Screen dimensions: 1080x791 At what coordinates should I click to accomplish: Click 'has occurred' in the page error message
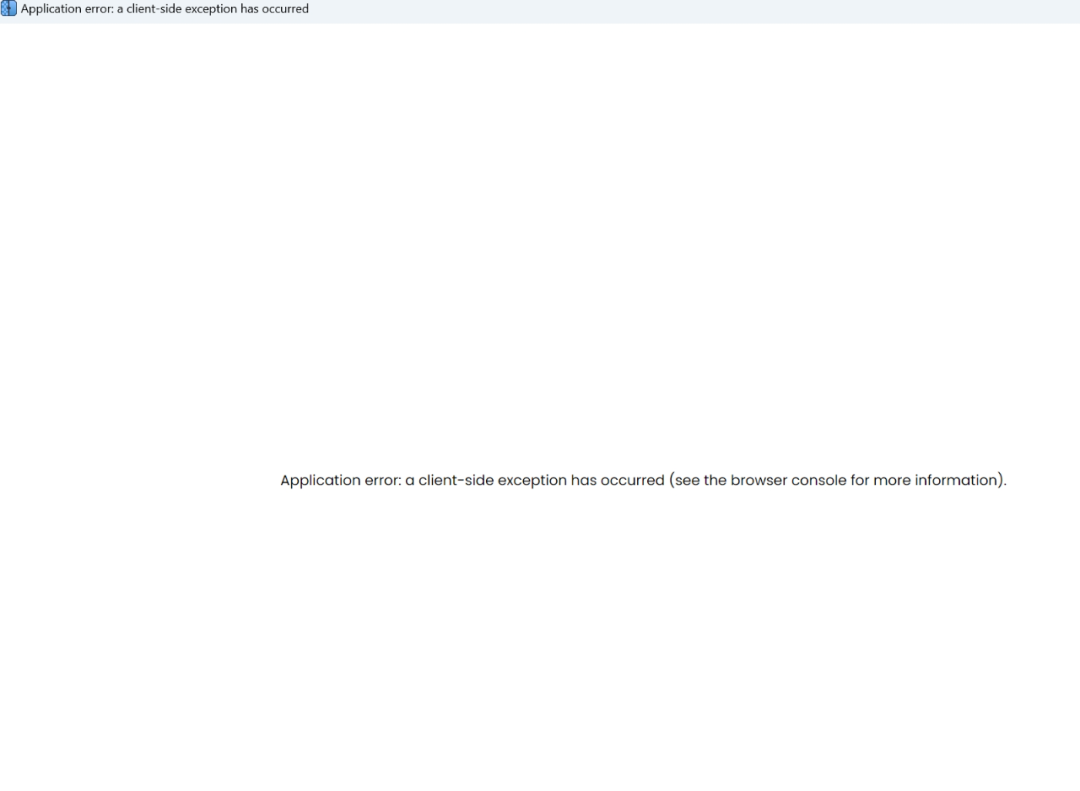618,480
